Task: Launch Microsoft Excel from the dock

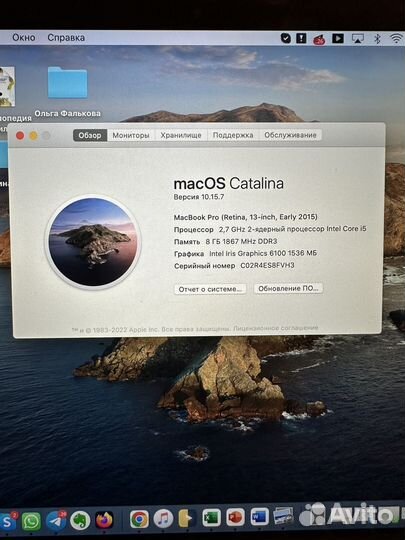Action: point(211,518)
